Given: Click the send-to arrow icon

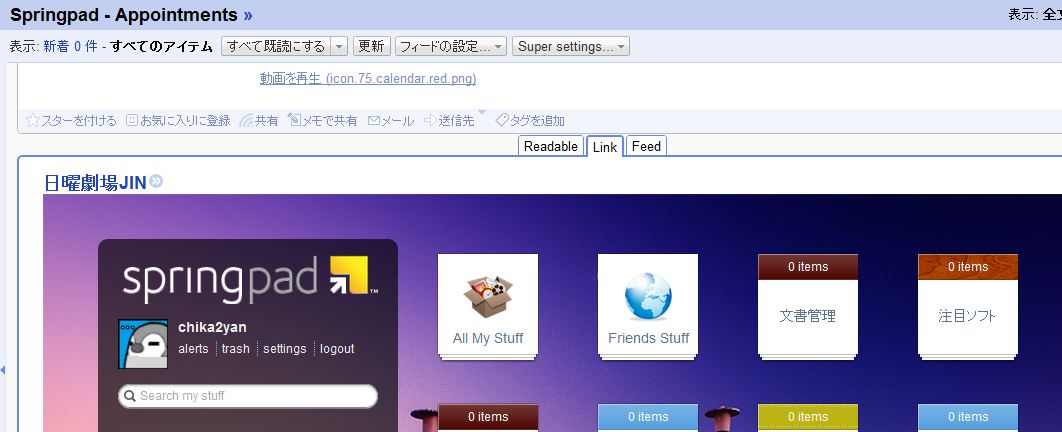Looking at the screenshot, I should (431, 121).
